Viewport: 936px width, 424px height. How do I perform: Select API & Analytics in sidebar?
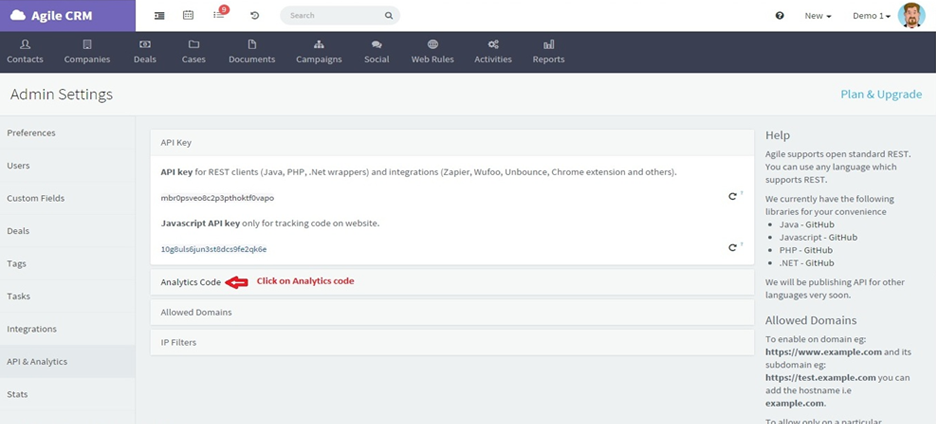click(67, 361)
